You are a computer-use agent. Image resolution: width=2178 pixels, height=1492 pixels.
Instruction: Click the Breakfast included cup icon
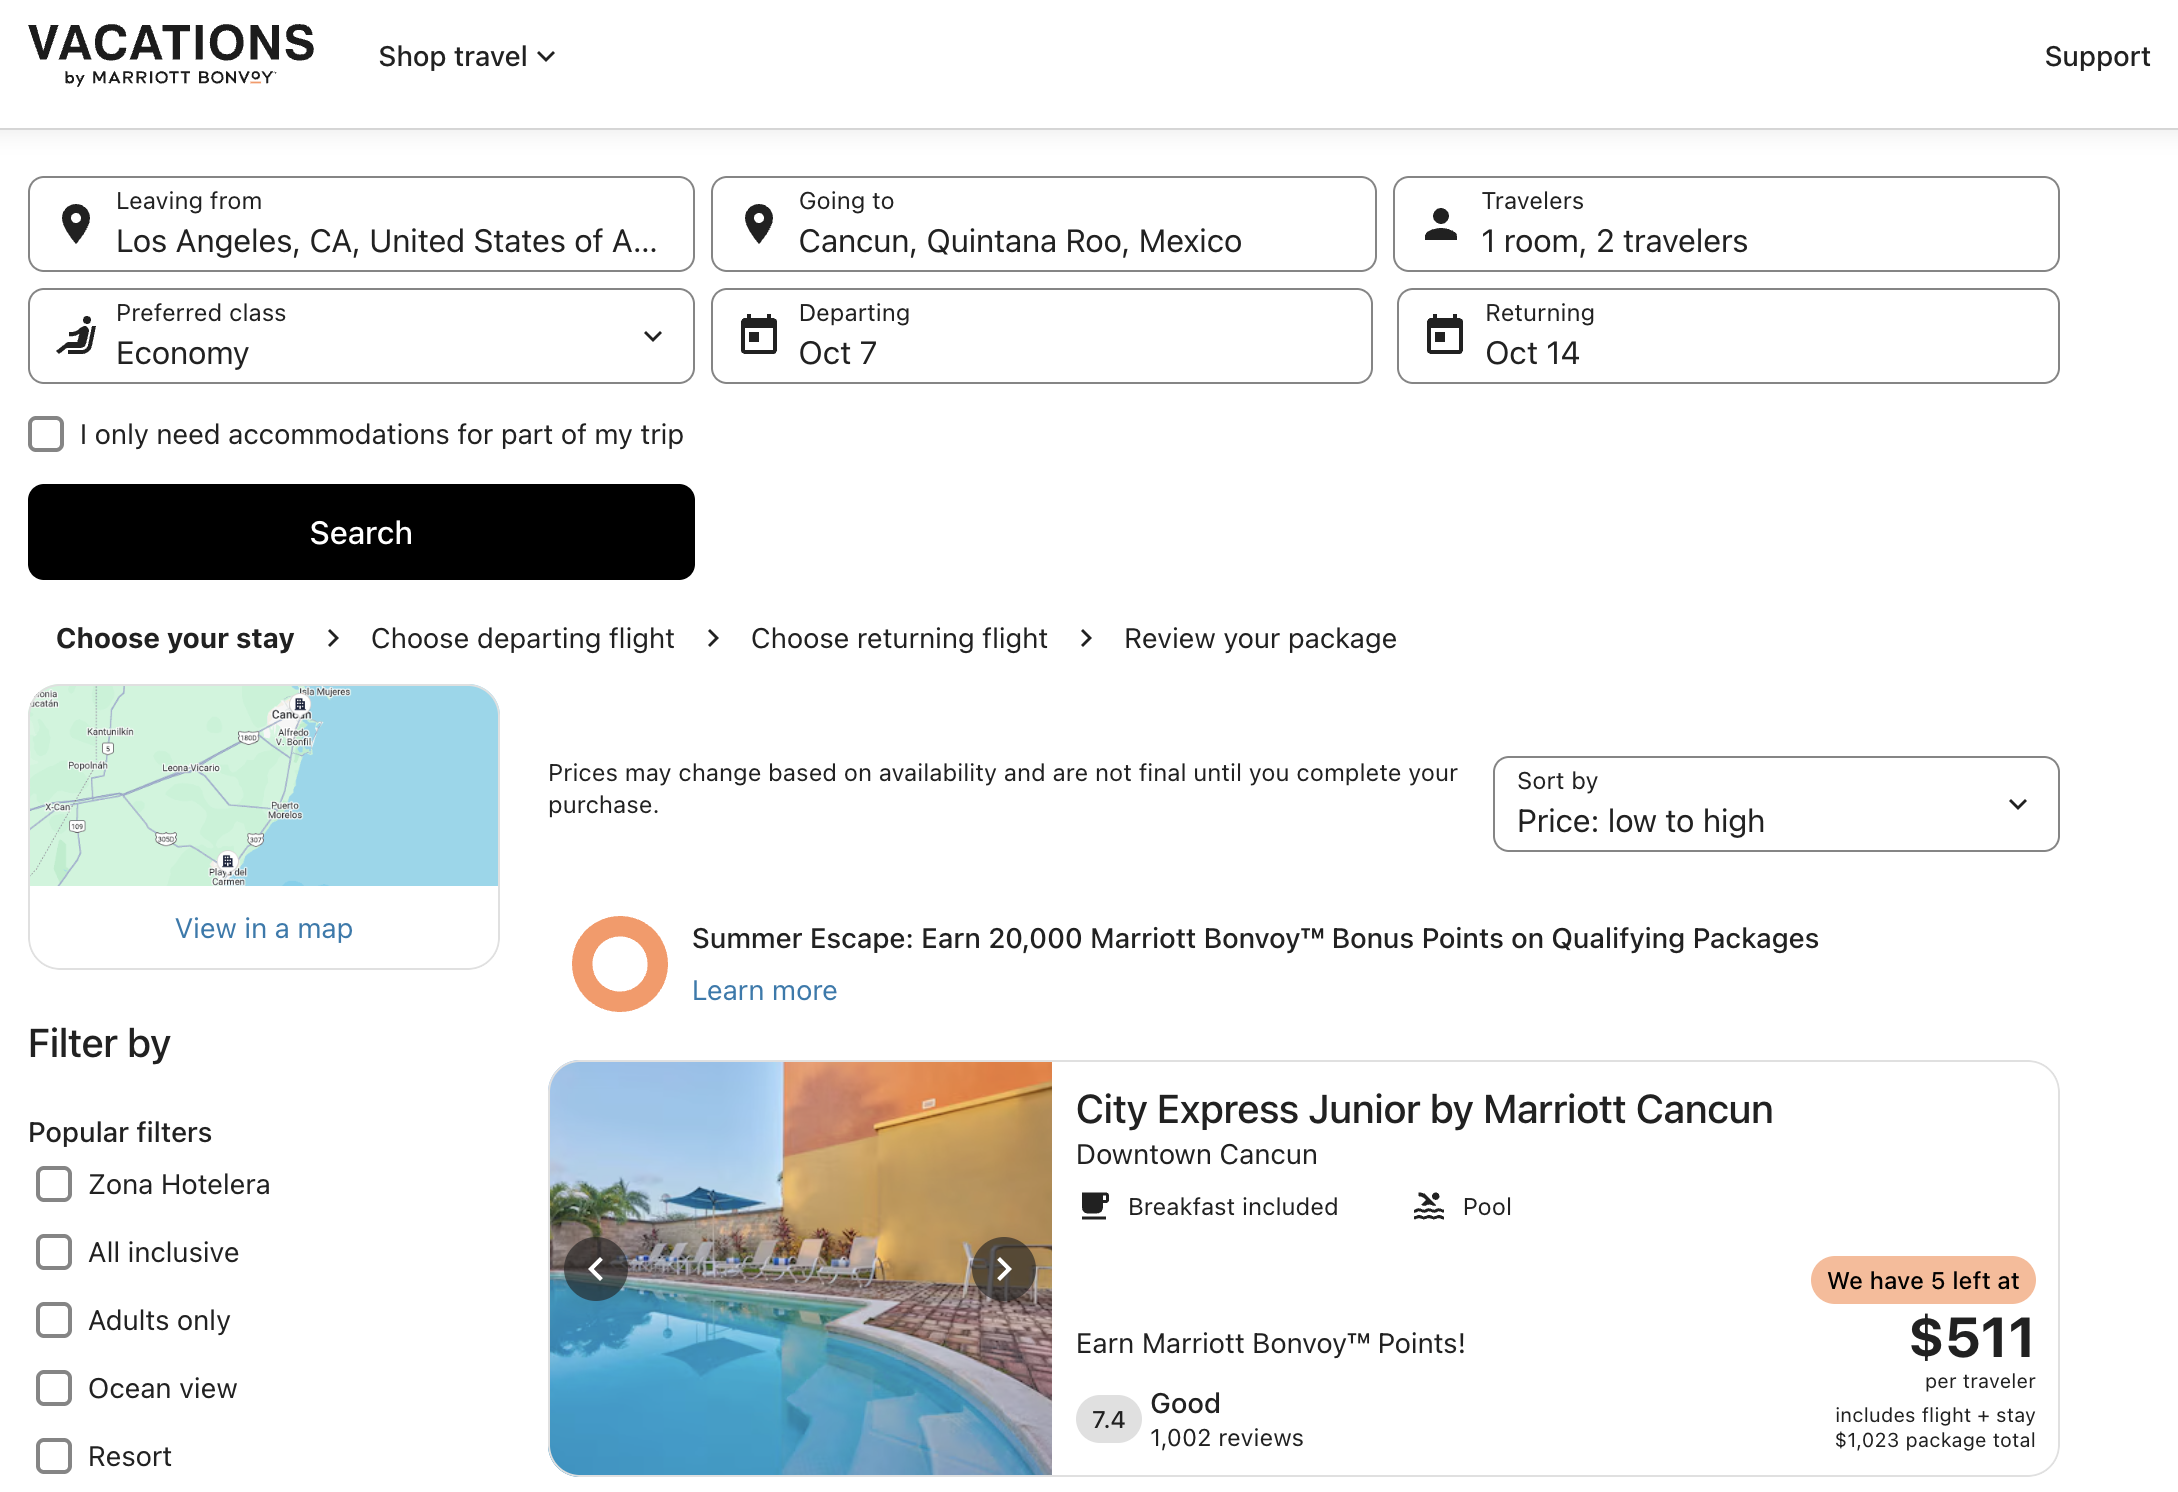pos(1095,1206)
